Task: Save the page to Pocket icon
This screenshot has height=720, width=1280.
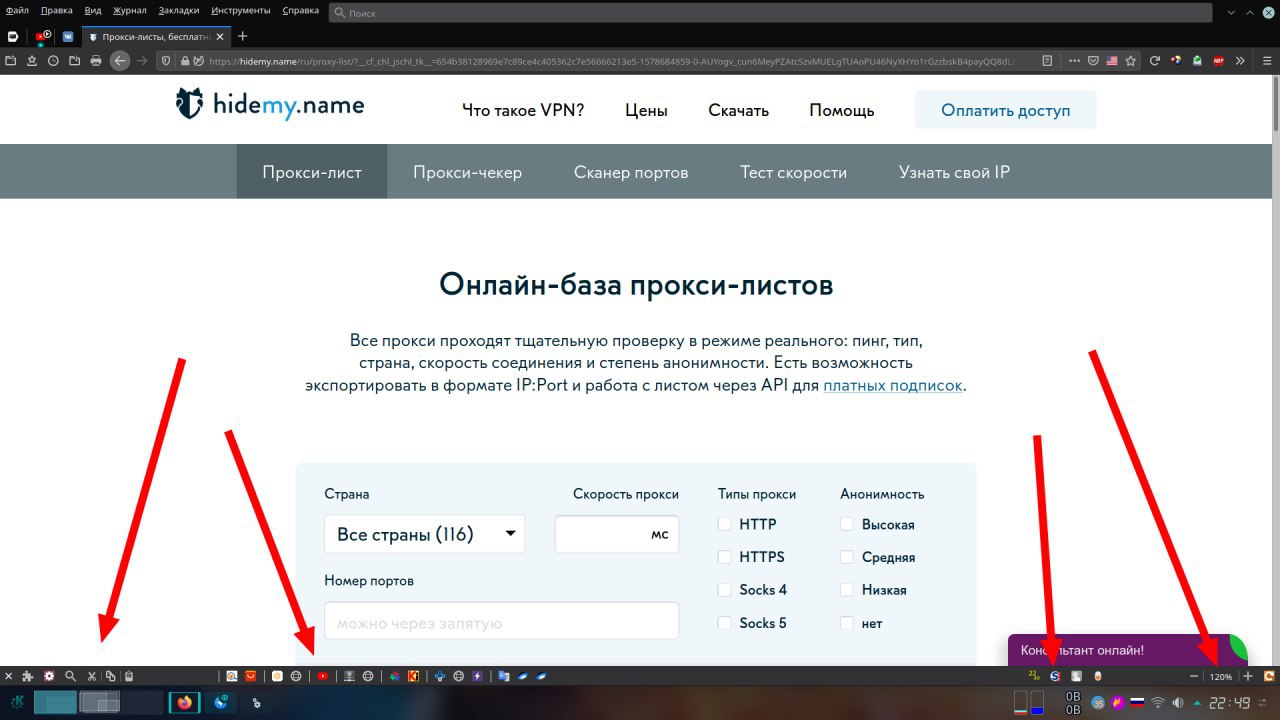Action: pos(1093,60)
